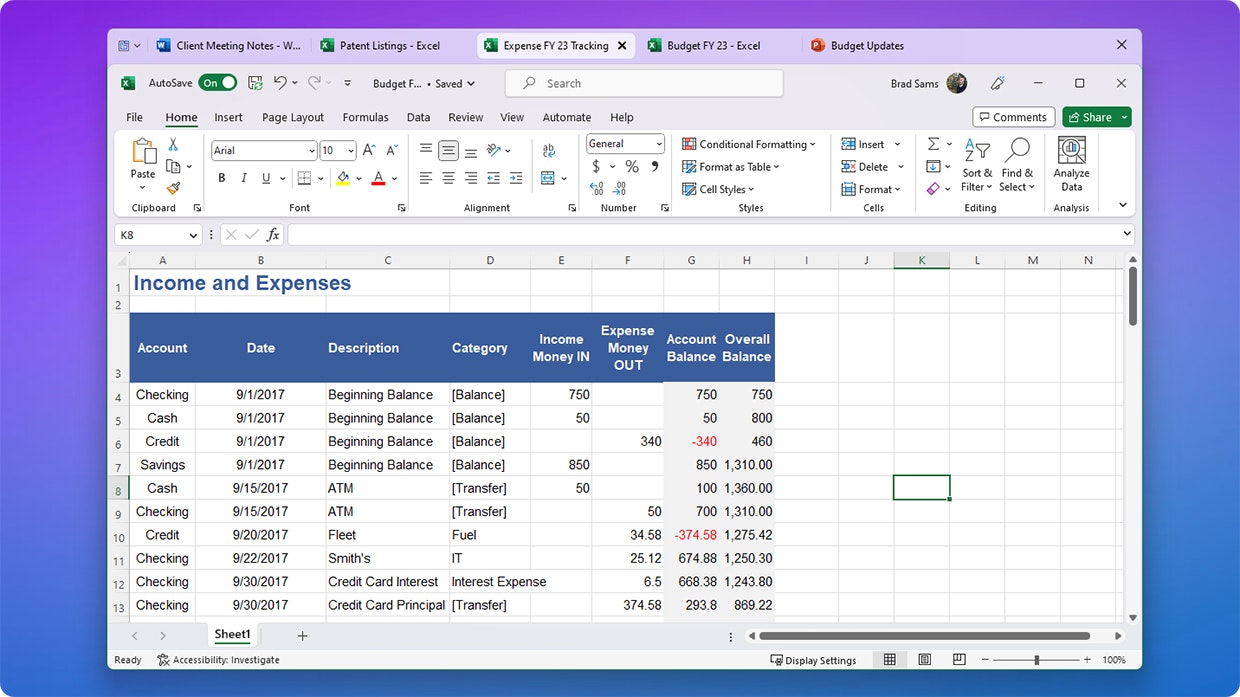This screenshot has width=1240, height=697.
Task: Open the Comments pane
Action: coord(1014,117)
